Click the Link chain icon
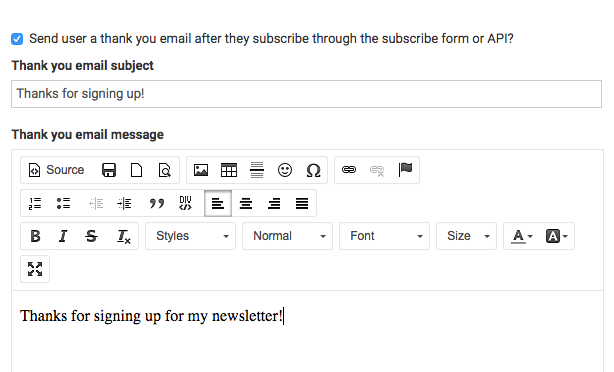The width and height of the screenshot is (614, 372). point(349,170)
